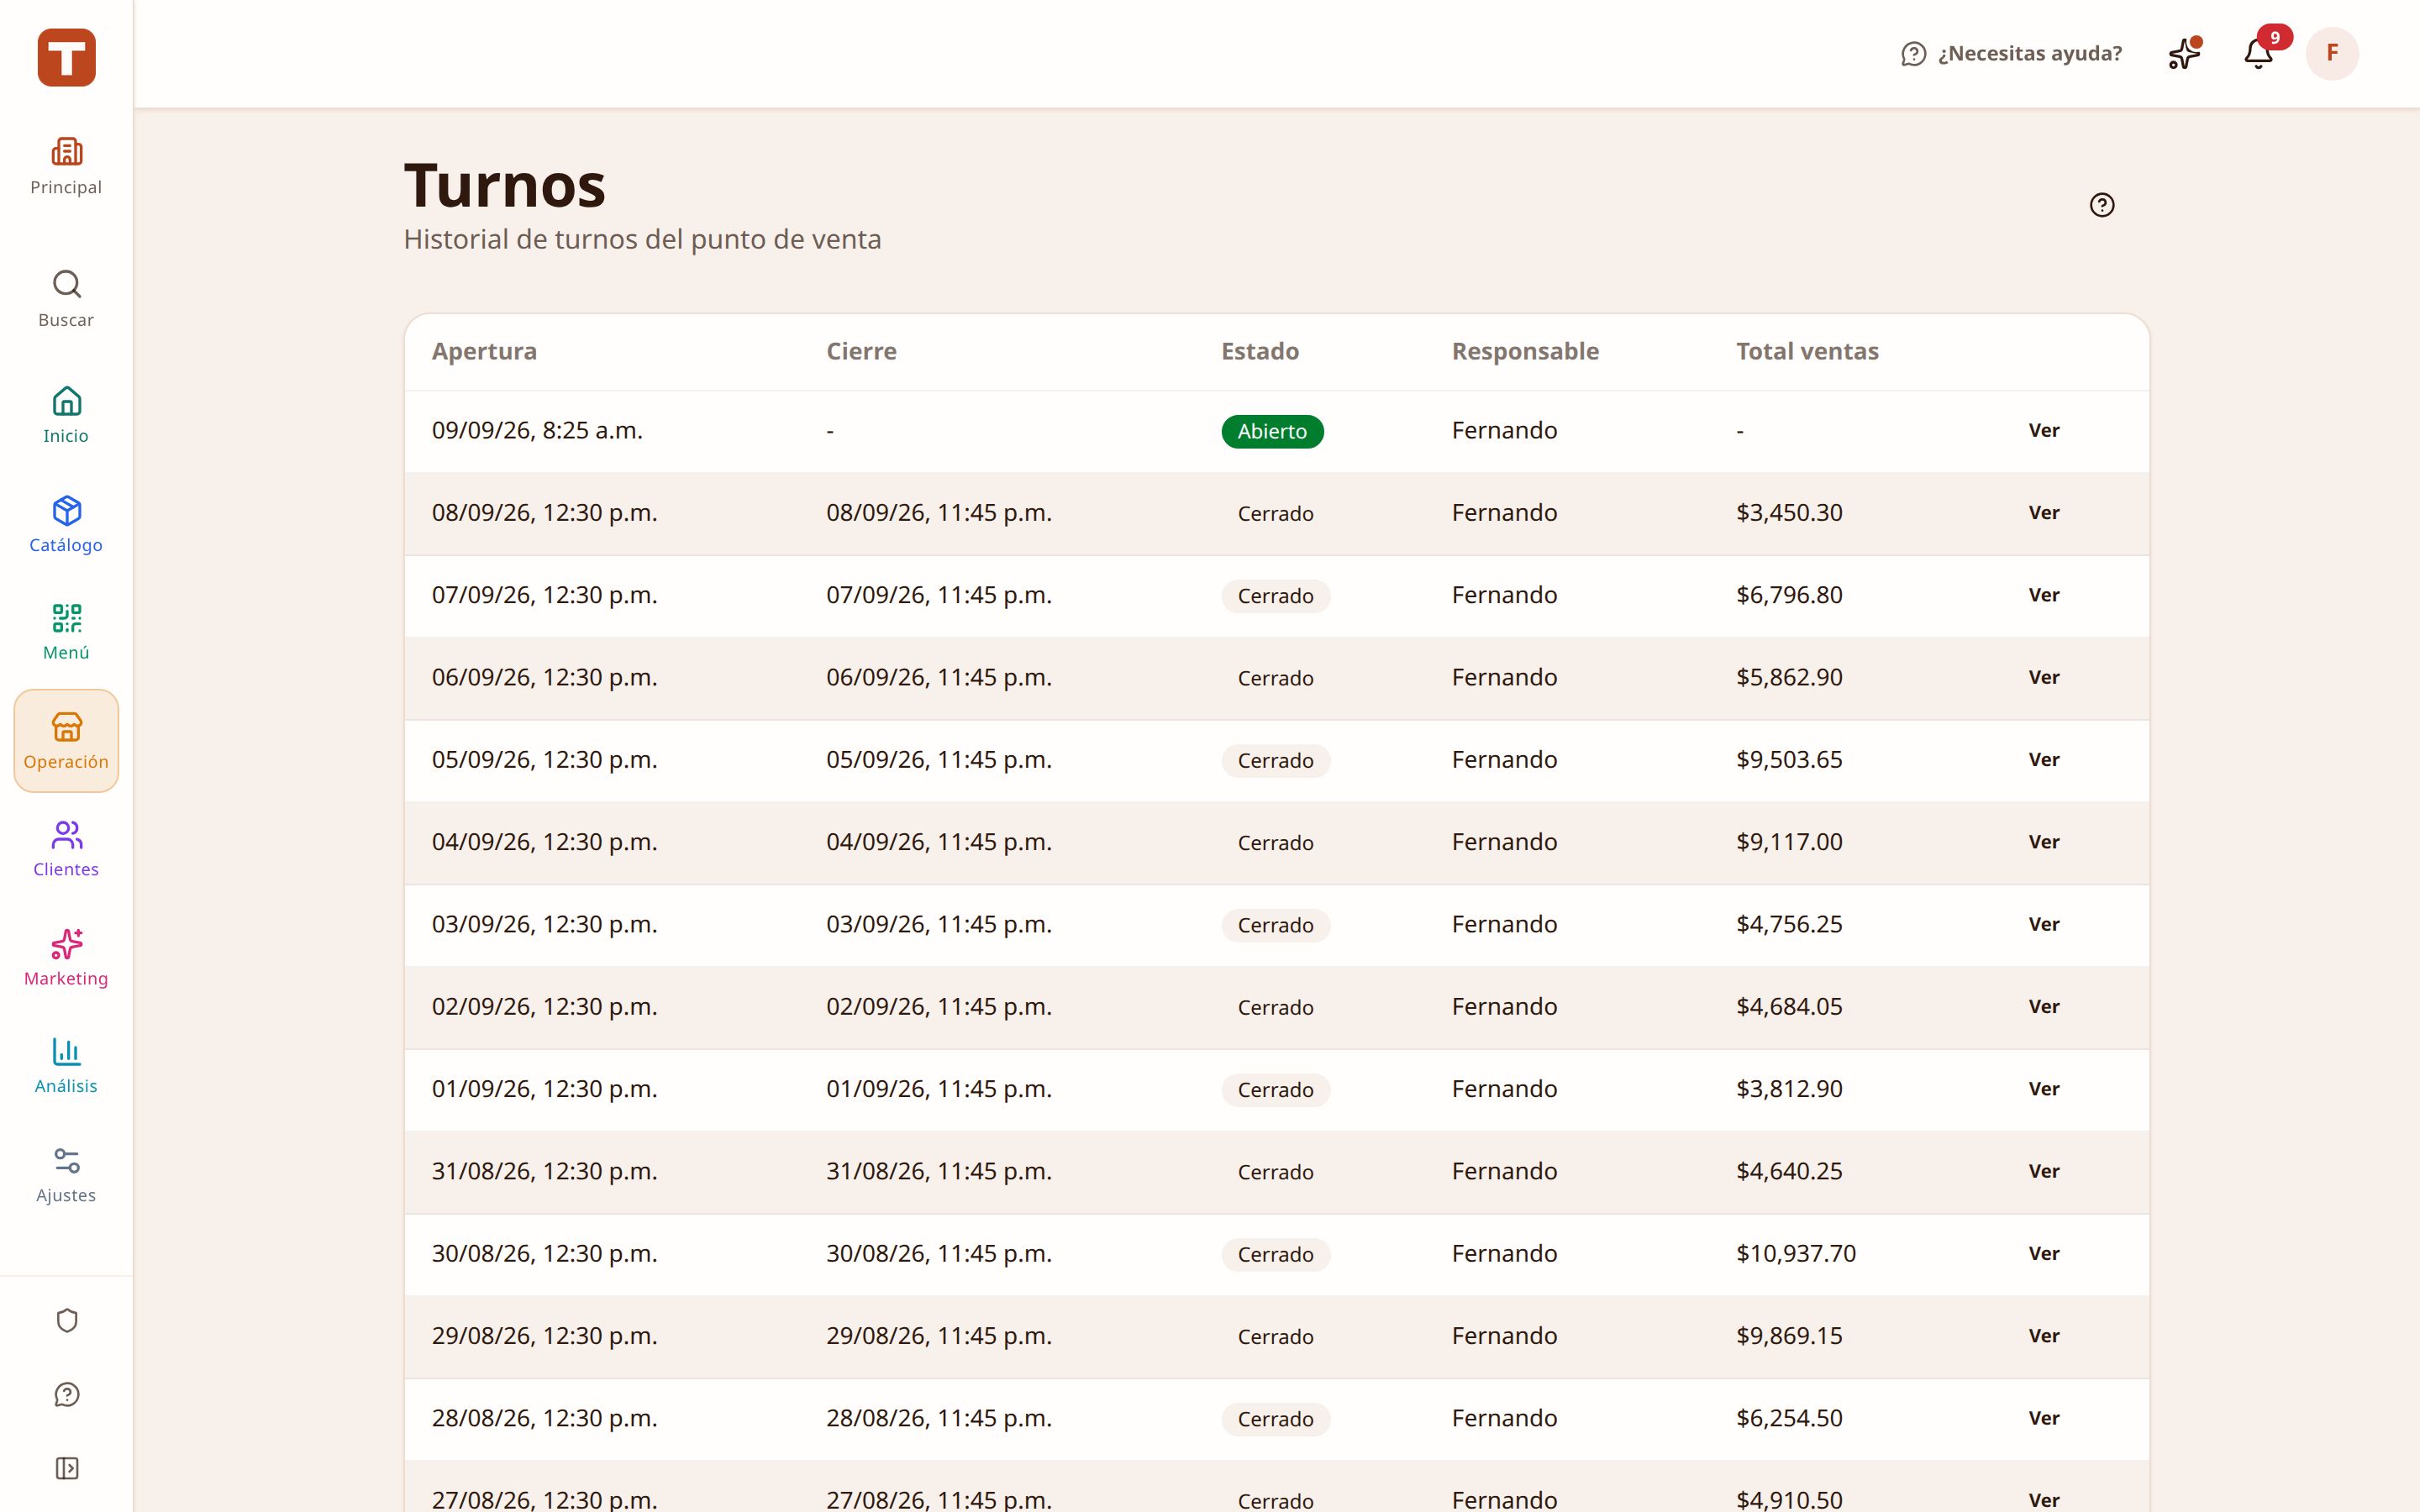The width and height of the screenshot is (2420, 1512).
Task: Open the sparkle assistant icon in header
Action: [2184, 53]
